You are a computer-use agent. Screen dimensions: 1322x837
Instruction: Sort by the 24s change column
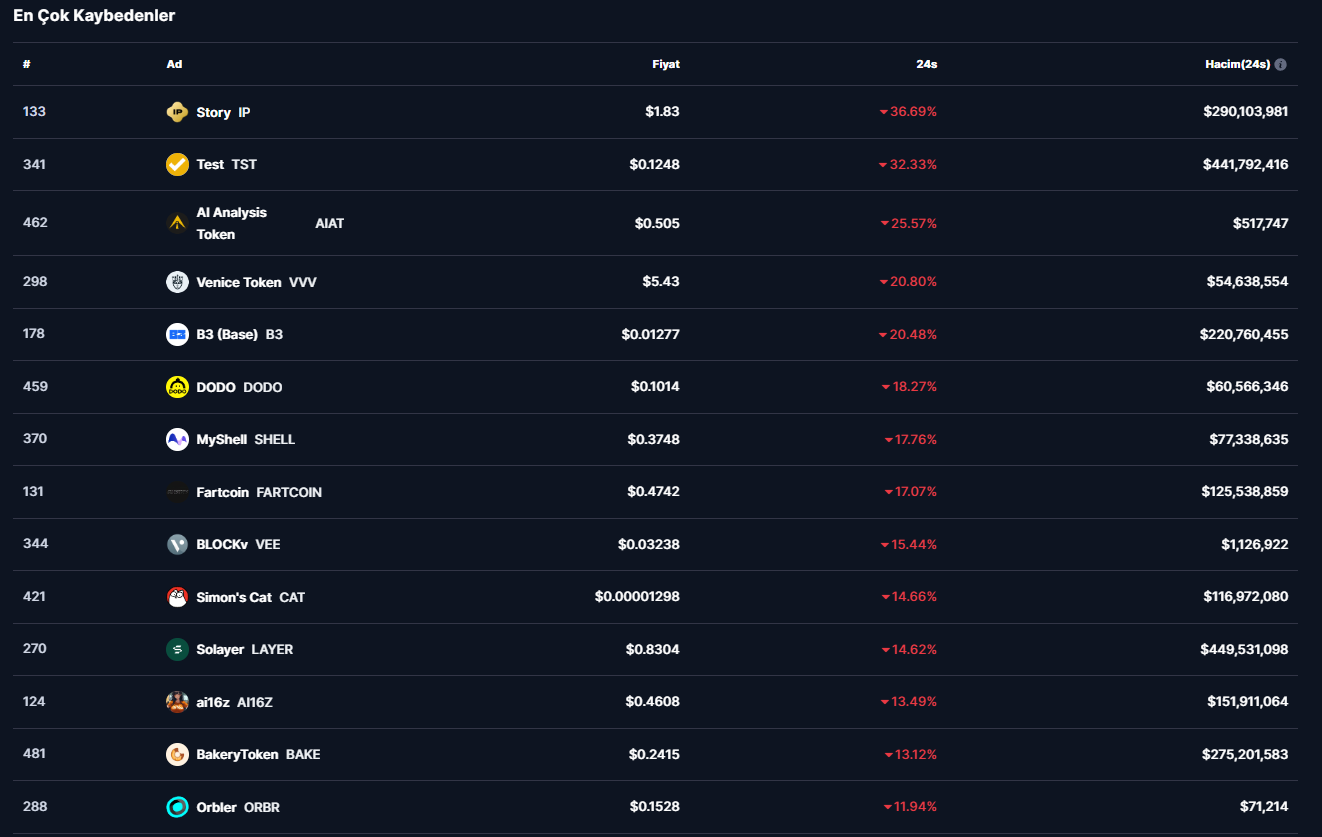[x=926, y=64]
